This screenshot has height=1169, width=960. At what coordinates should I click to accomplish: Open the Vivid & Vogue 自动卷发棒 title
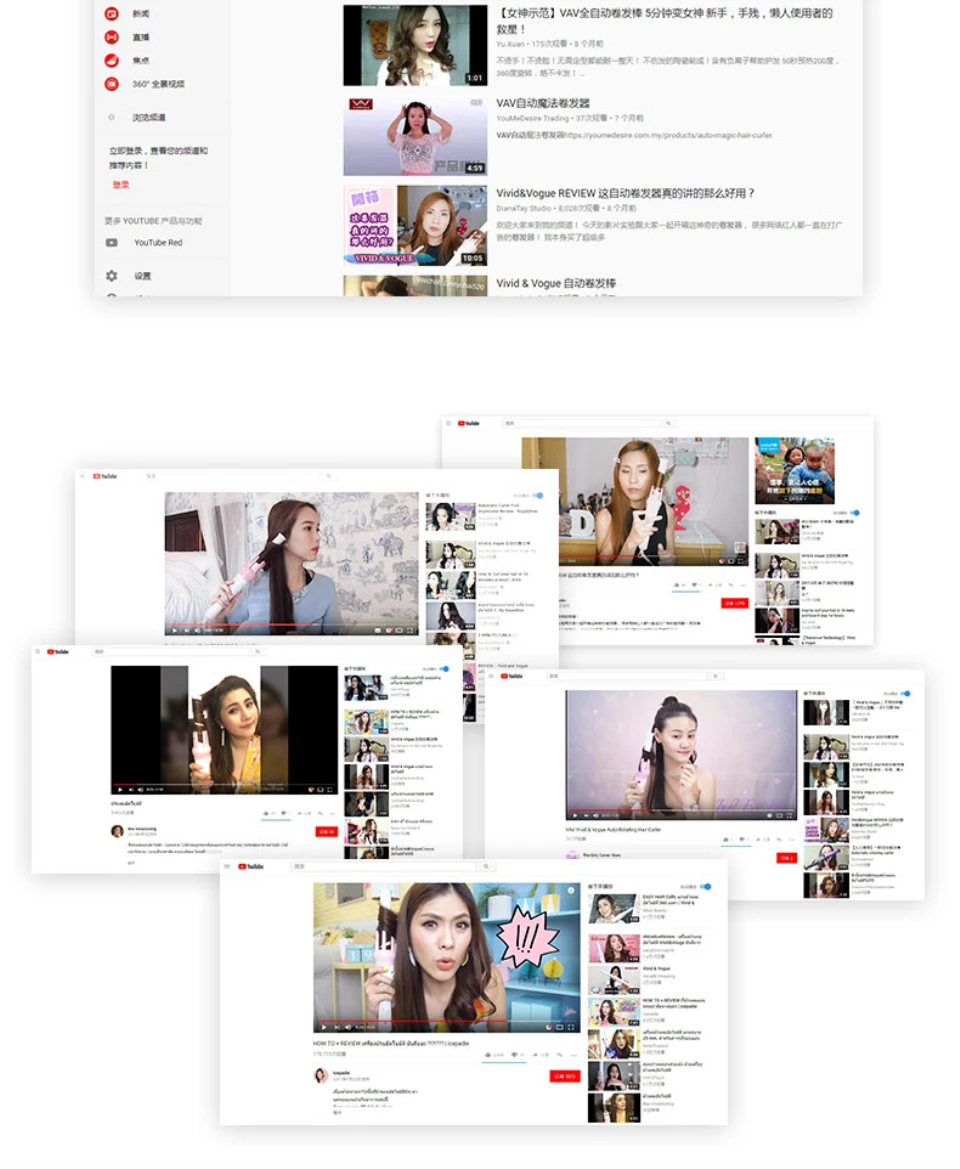pos(556,283)
